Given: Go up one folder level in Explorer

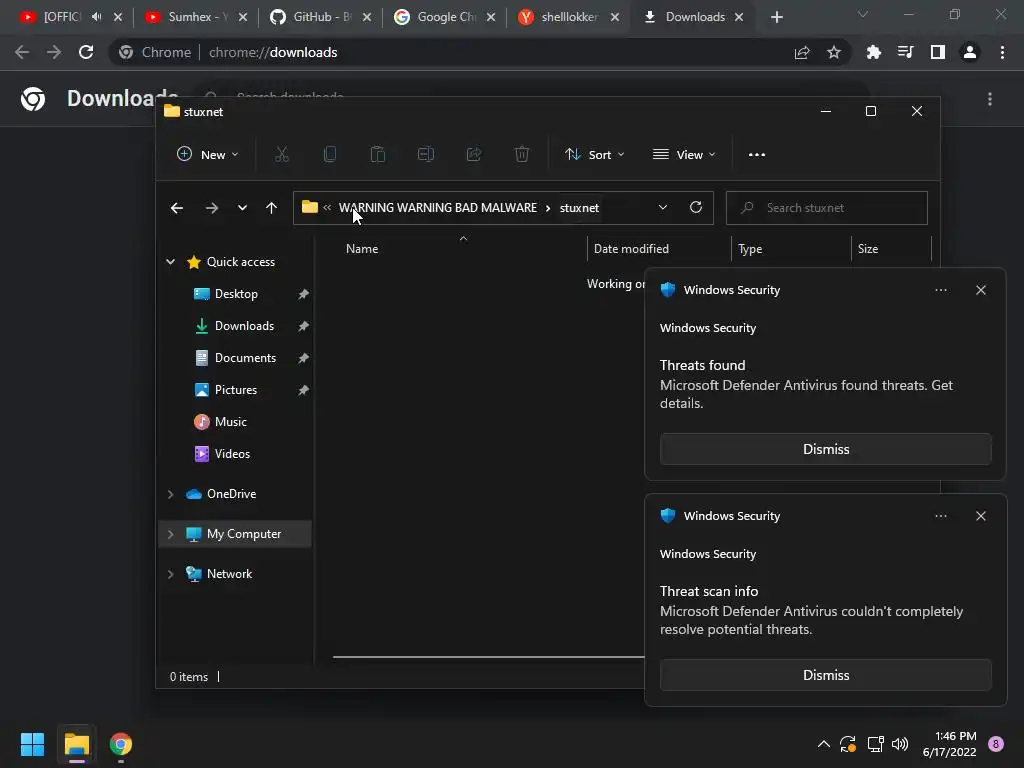Looking at the screenshot, I should coord(271,208).
